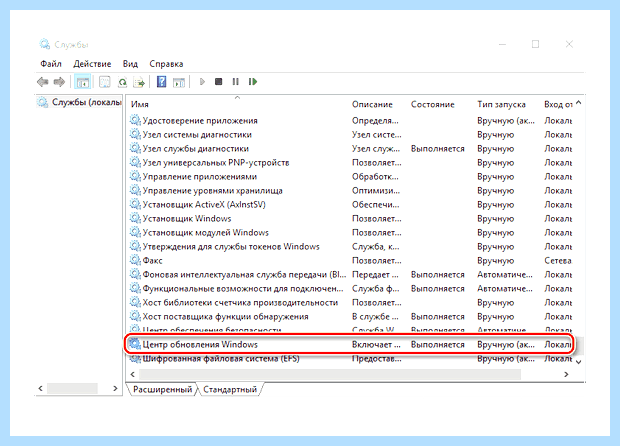This screenshot has width=620, height=446.
Task: Click the gear icon beside Узел системы диагностики
Action: pos(135,134)
